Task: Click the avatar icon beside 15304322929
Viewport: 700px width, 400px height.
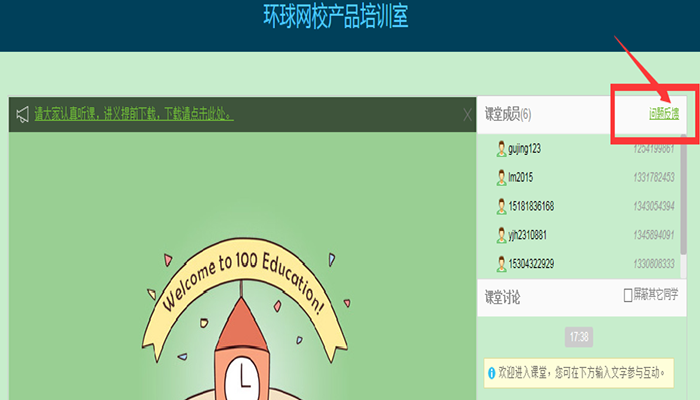Action: 501,264
